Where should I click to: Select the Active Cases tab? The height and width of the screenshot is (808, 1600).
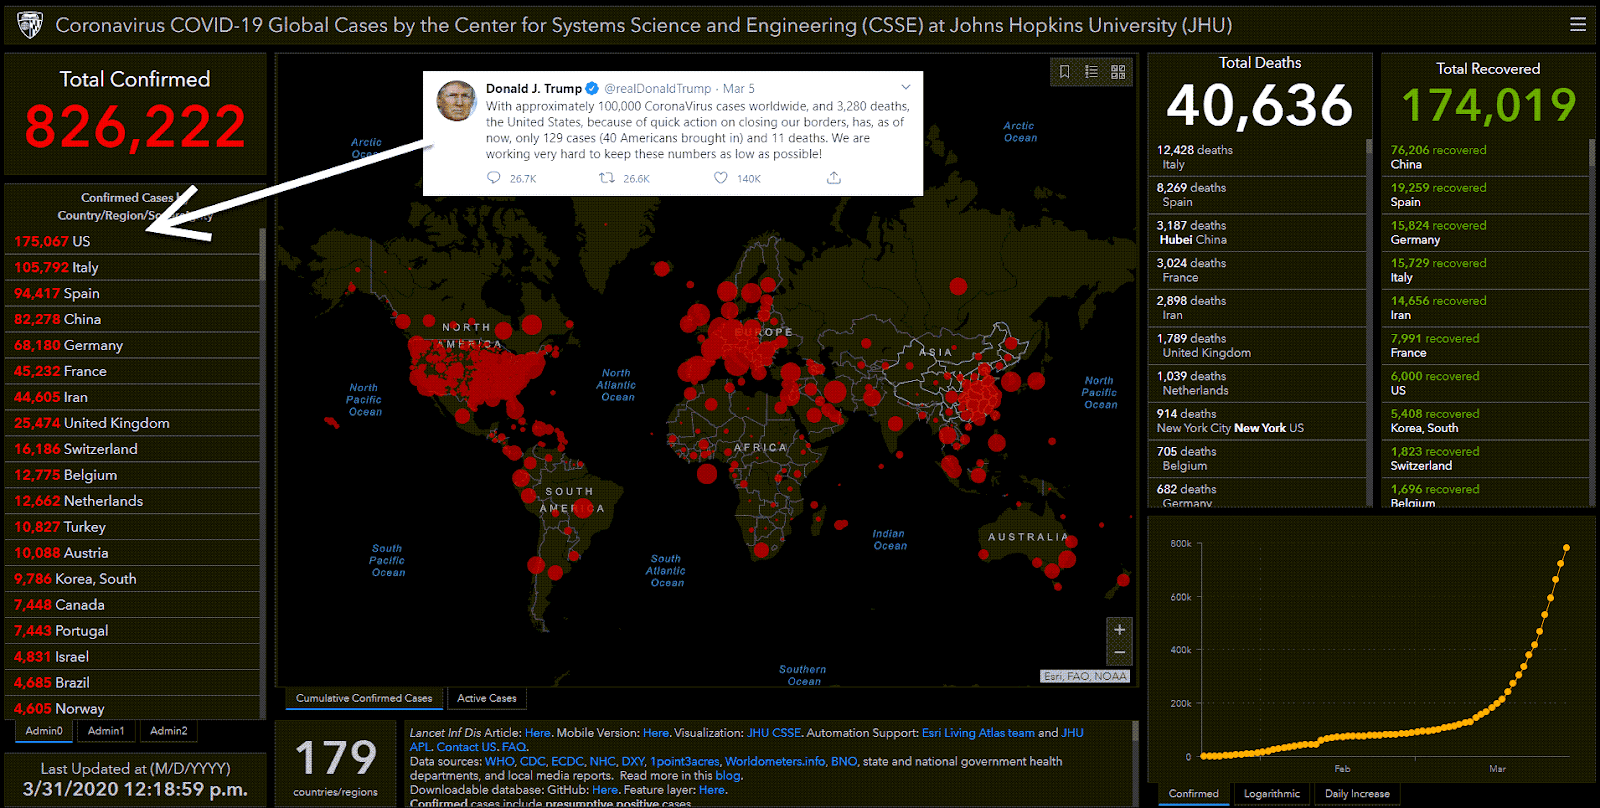(487, 698)
